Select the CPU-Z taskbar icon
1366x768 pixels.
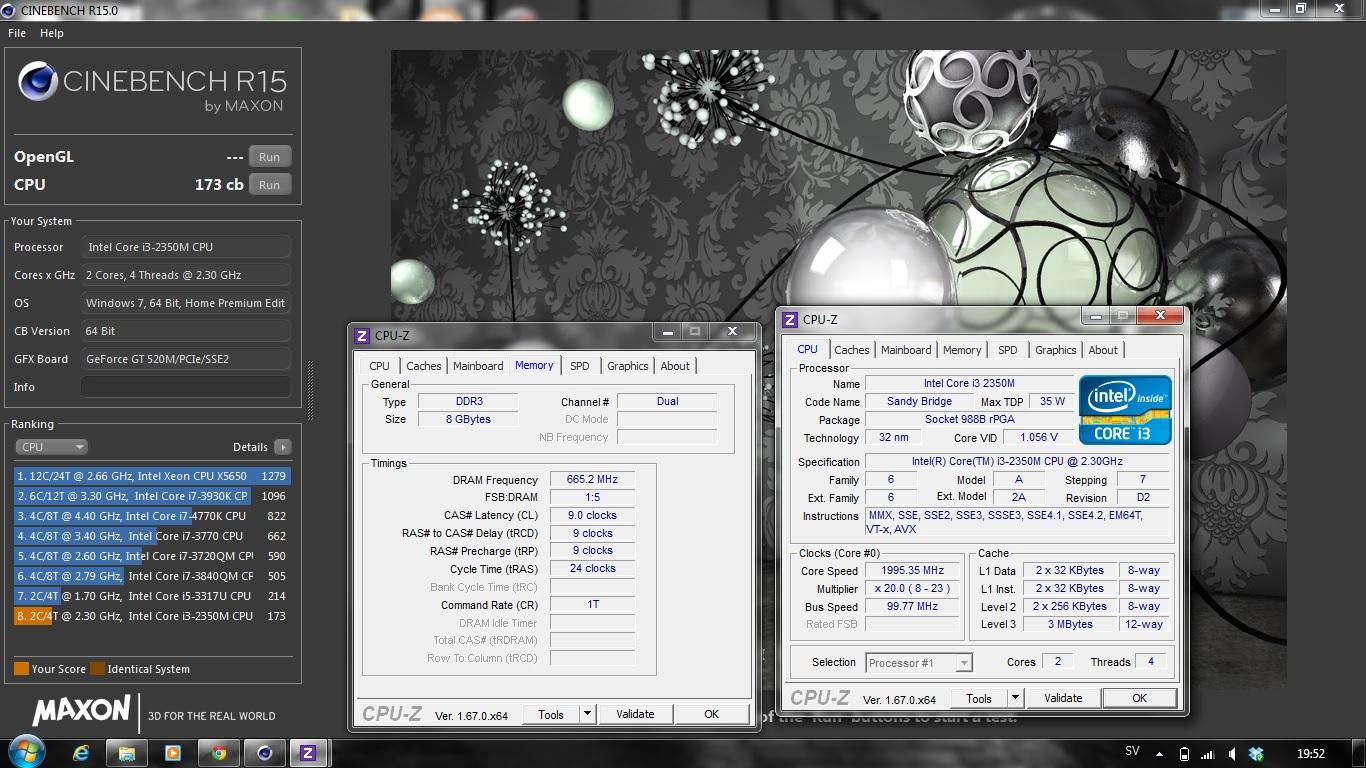point(308,753)
